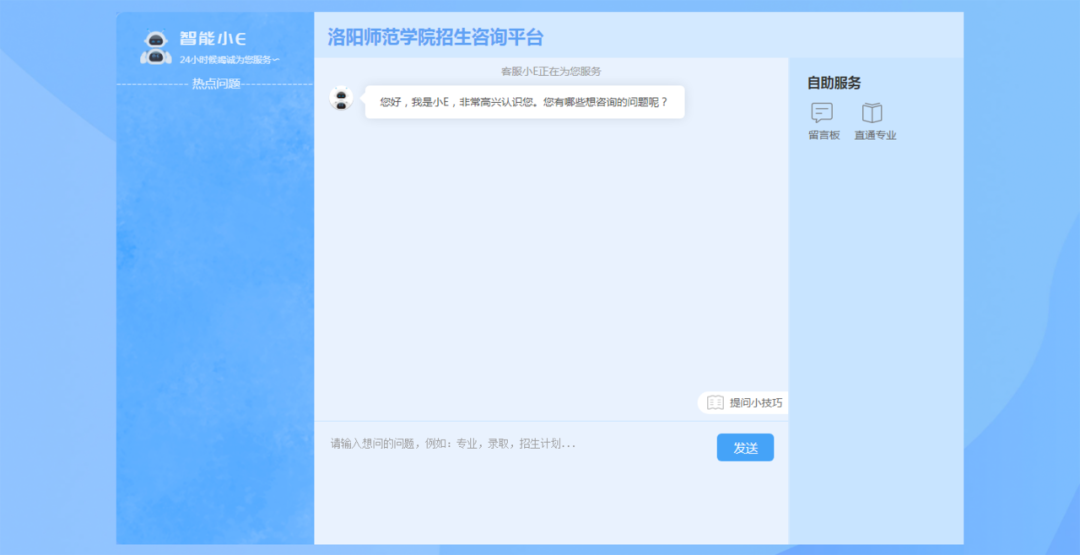Open the 留言板 message board icon

click(x=822, y=112)
